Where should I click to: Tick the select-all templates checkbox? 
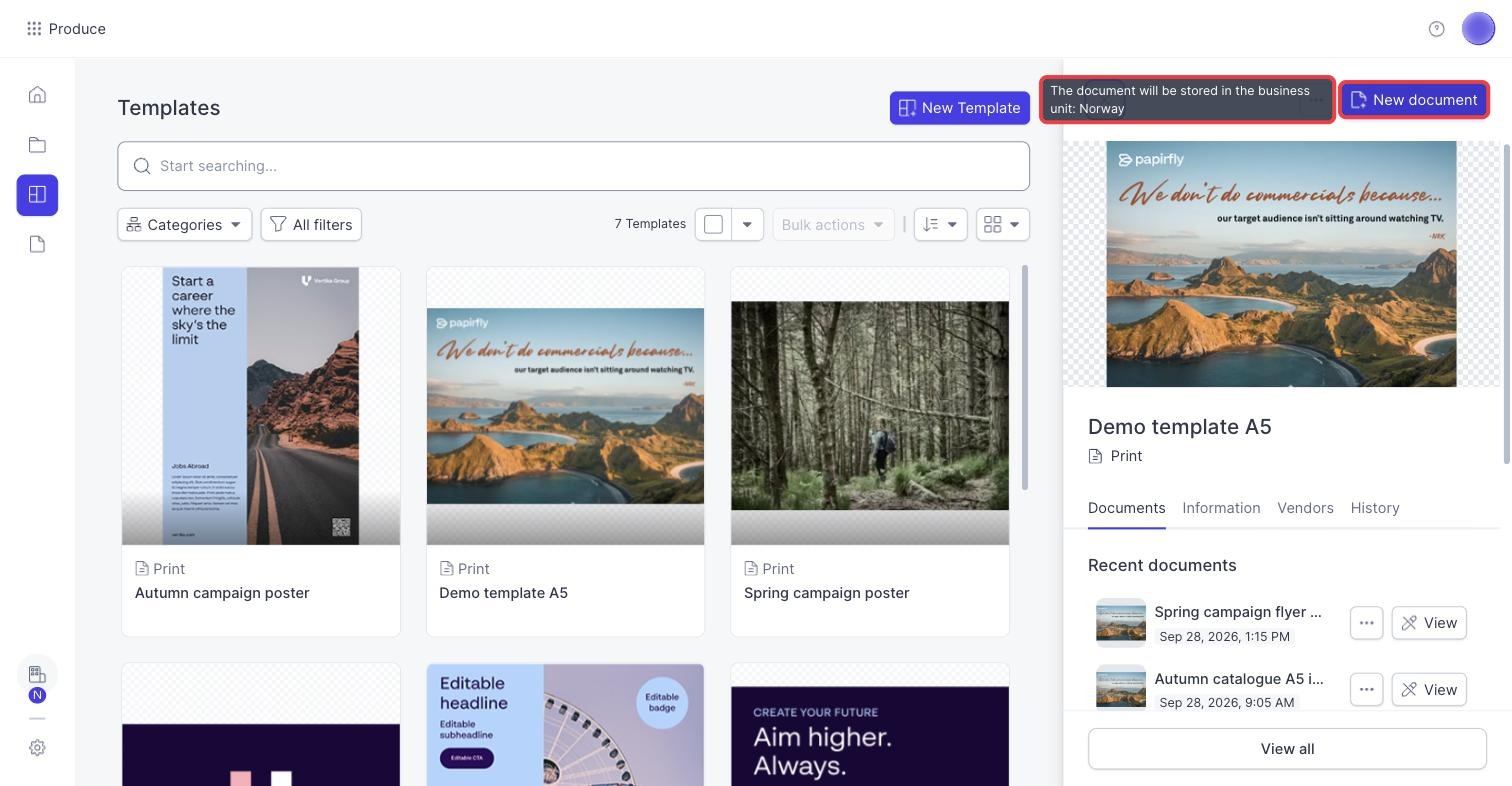(x=714, y=224)
